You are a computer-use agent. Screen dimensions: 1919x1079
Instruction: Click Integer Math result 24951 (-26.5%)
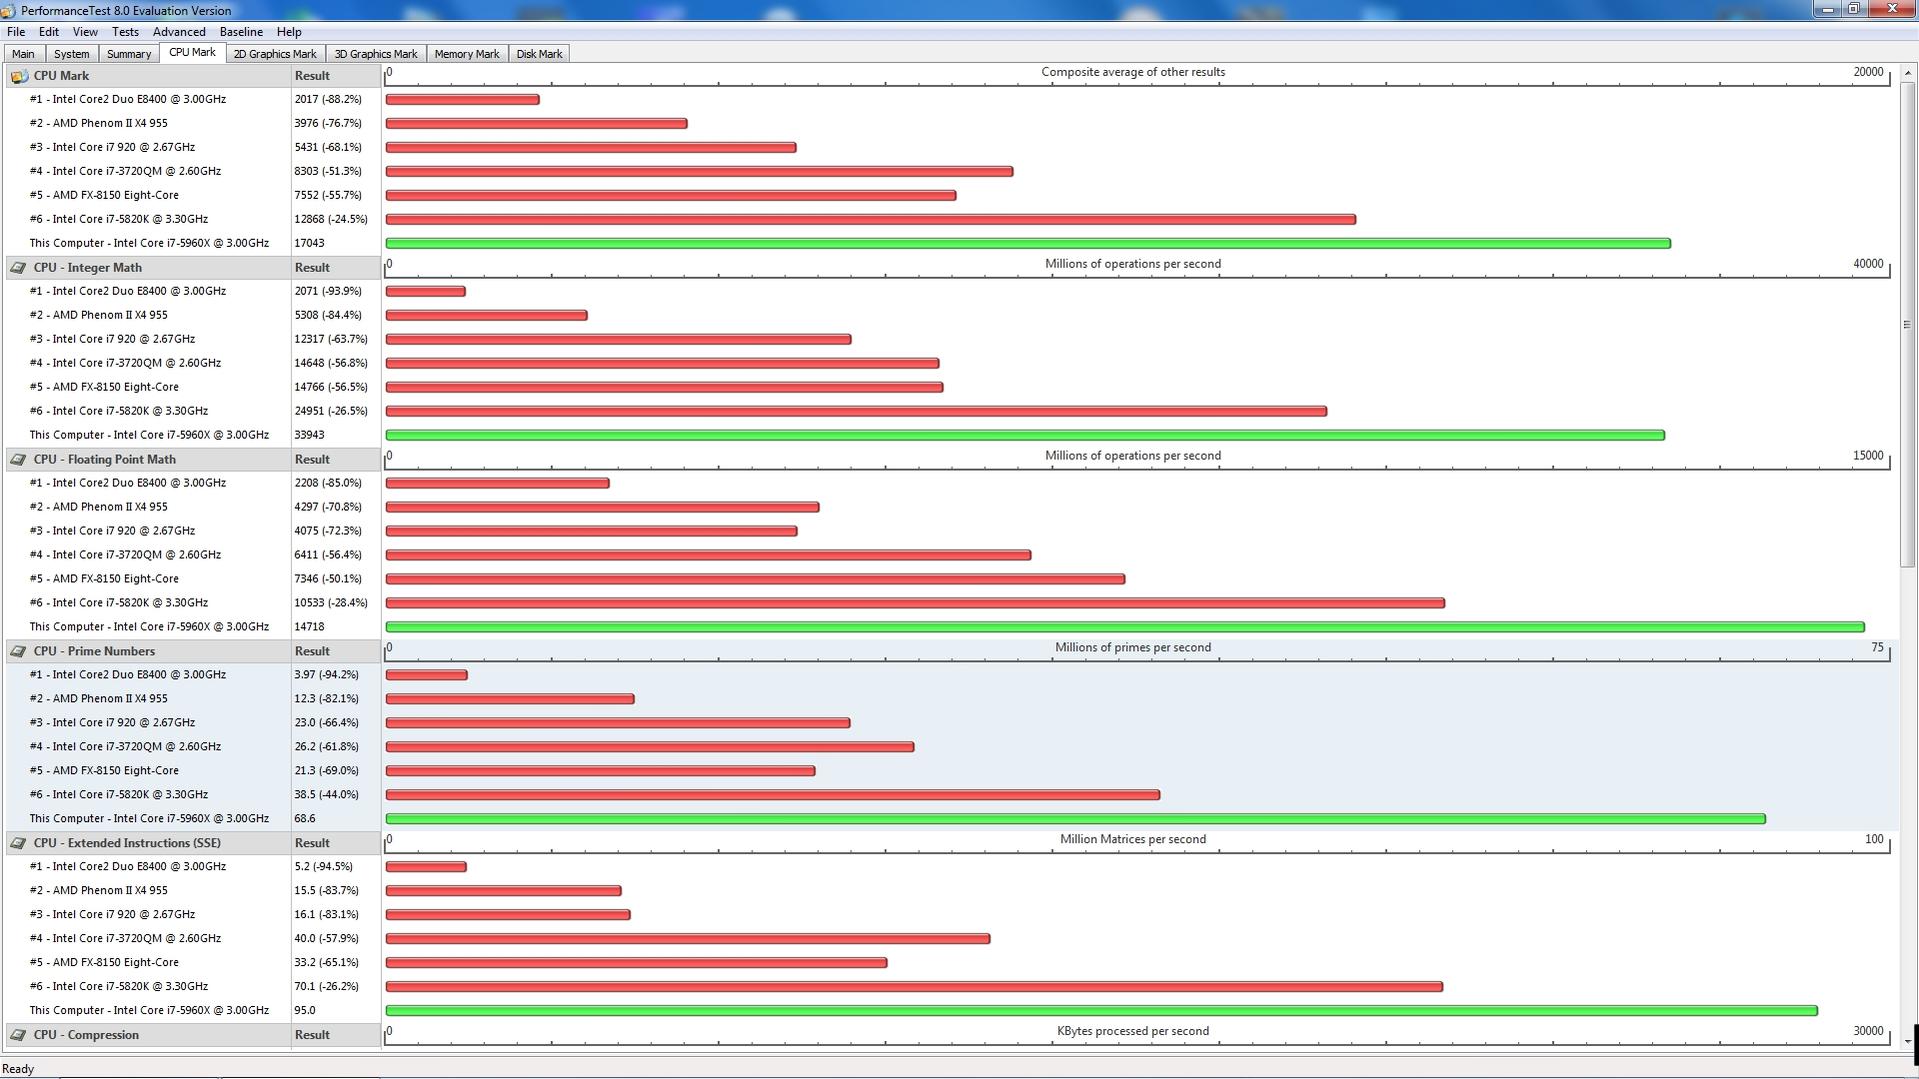tap(331, 412)
